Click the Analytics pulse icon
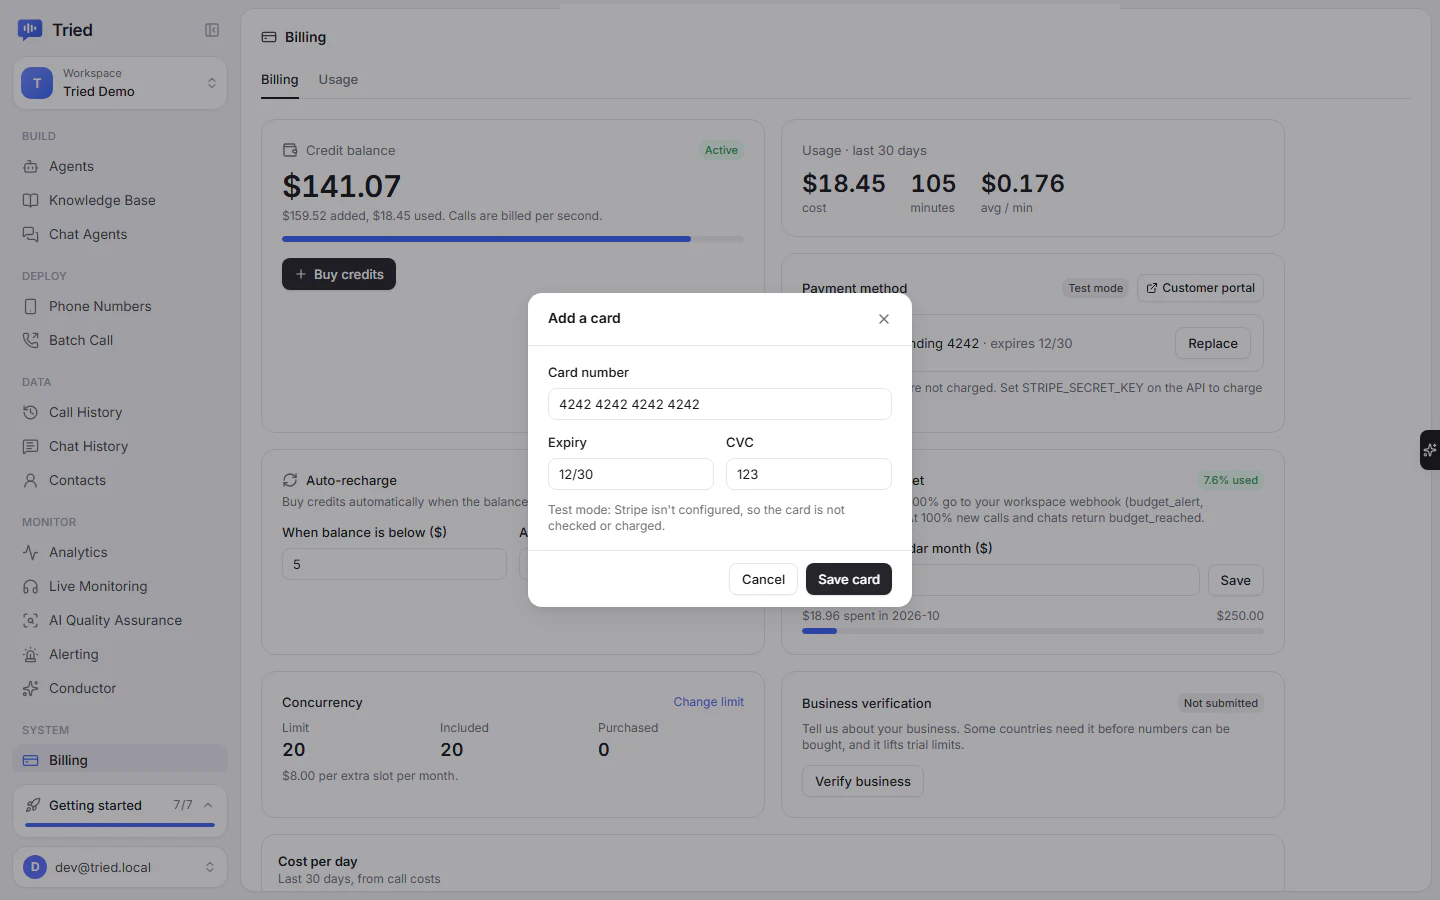 pyautogui.click(x=31, y=553)
